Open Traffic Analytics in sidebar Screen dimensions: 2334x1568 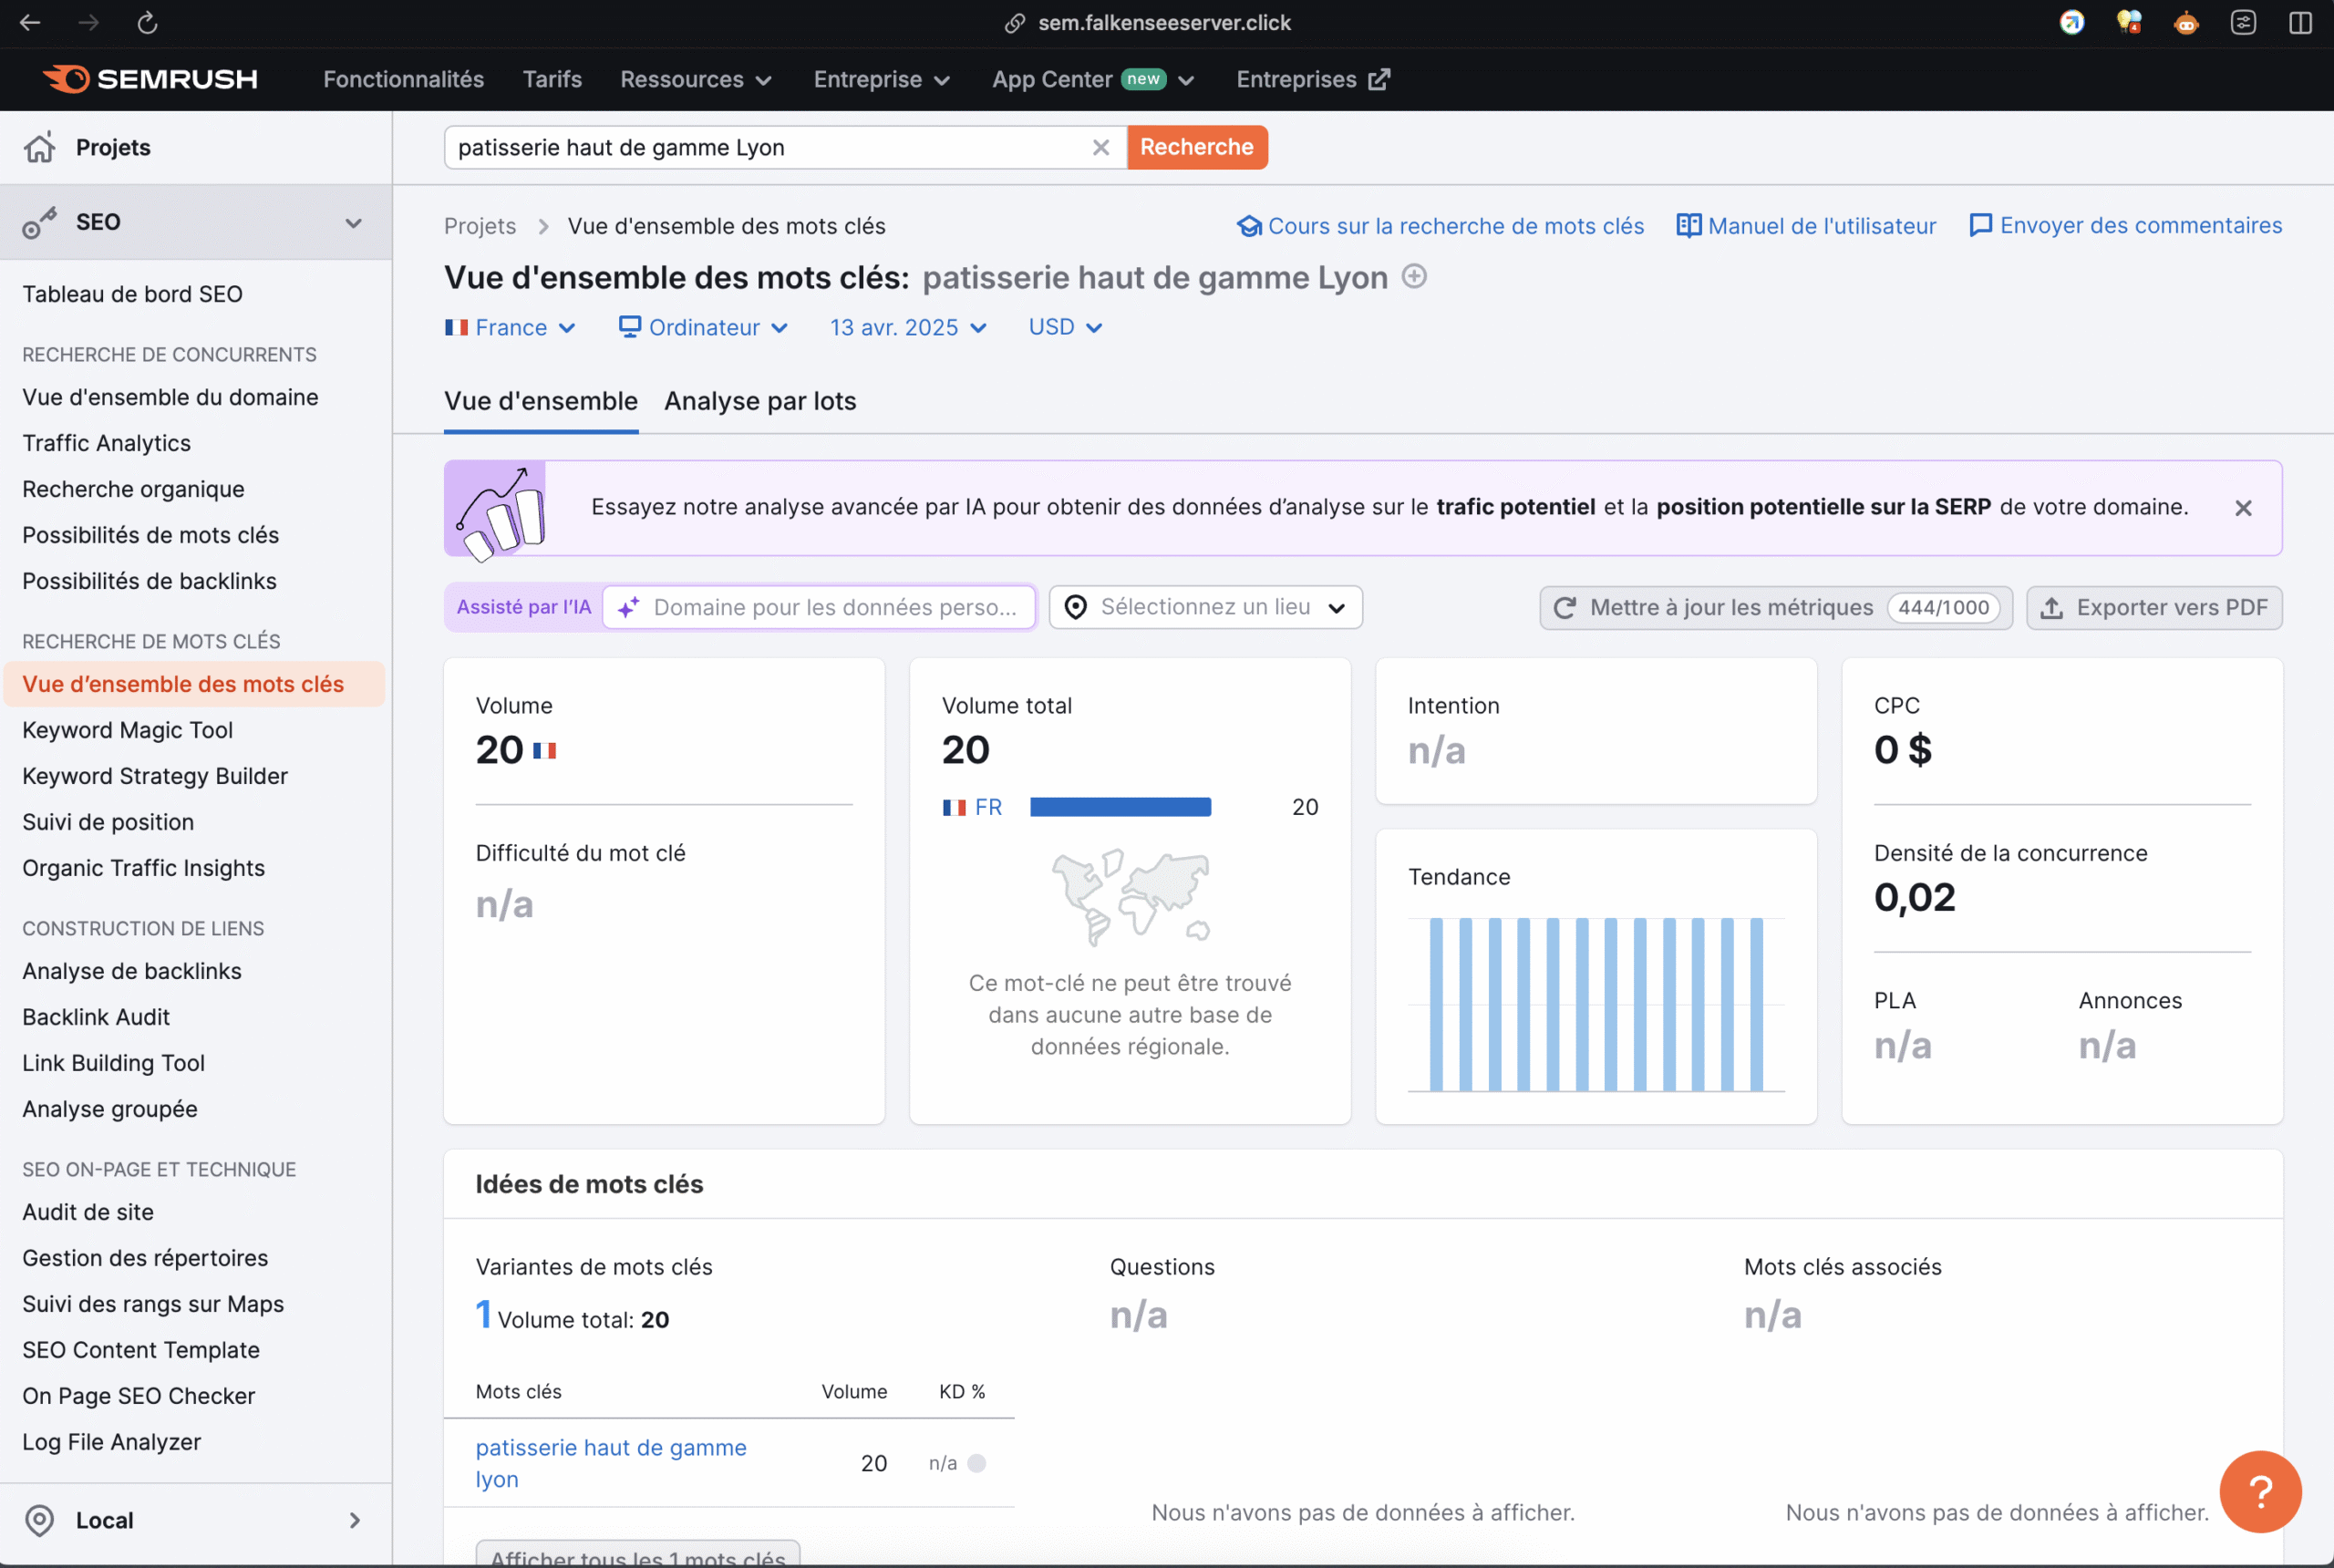point(106,443)
